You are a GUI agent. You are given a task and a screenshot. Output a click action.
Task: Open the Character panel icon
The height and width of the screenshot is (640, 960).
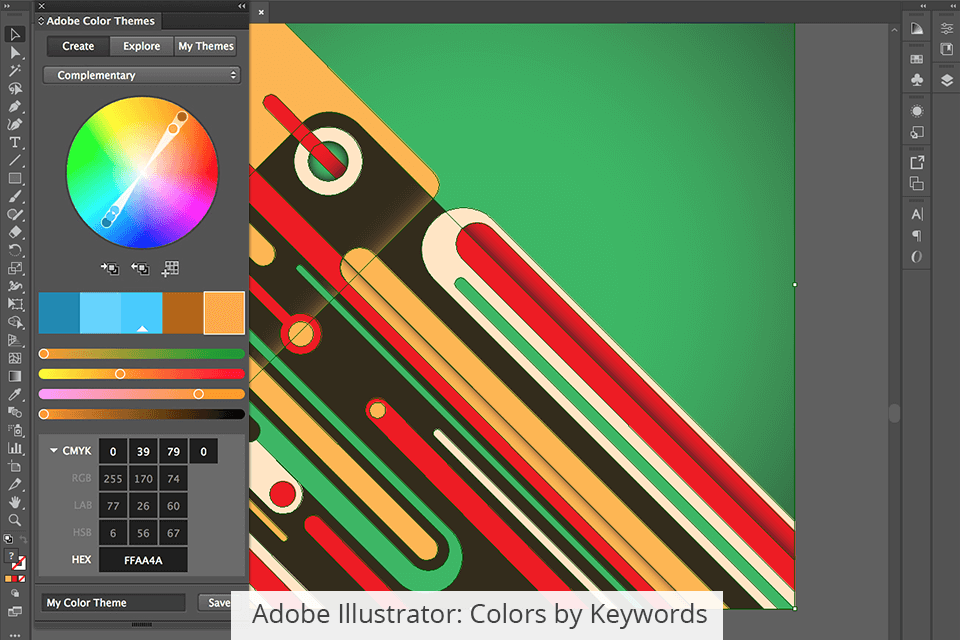[x=917, y=214]
